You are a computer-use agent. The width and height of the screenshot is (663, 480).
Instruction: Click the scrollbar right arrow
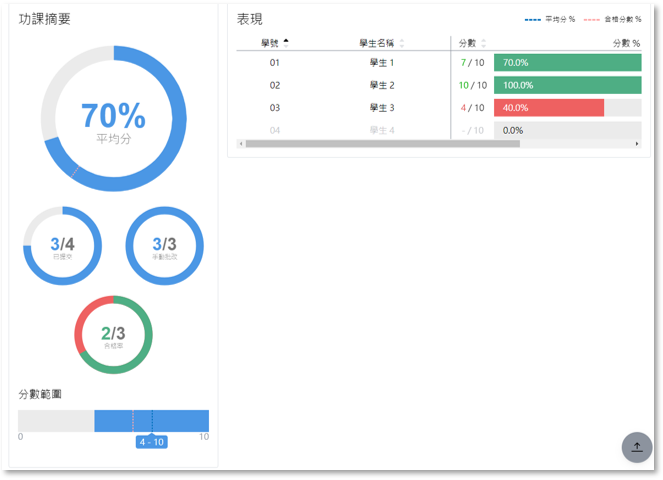pos(636,144)
